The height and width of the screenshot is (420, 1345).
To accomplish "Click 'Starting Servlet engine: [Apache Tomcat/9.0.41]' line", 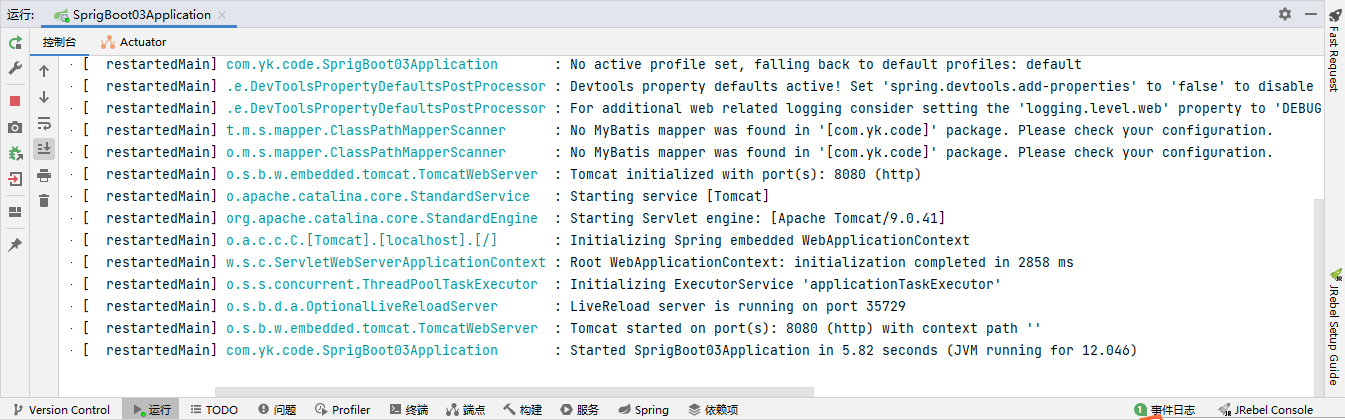I will 757,218.
